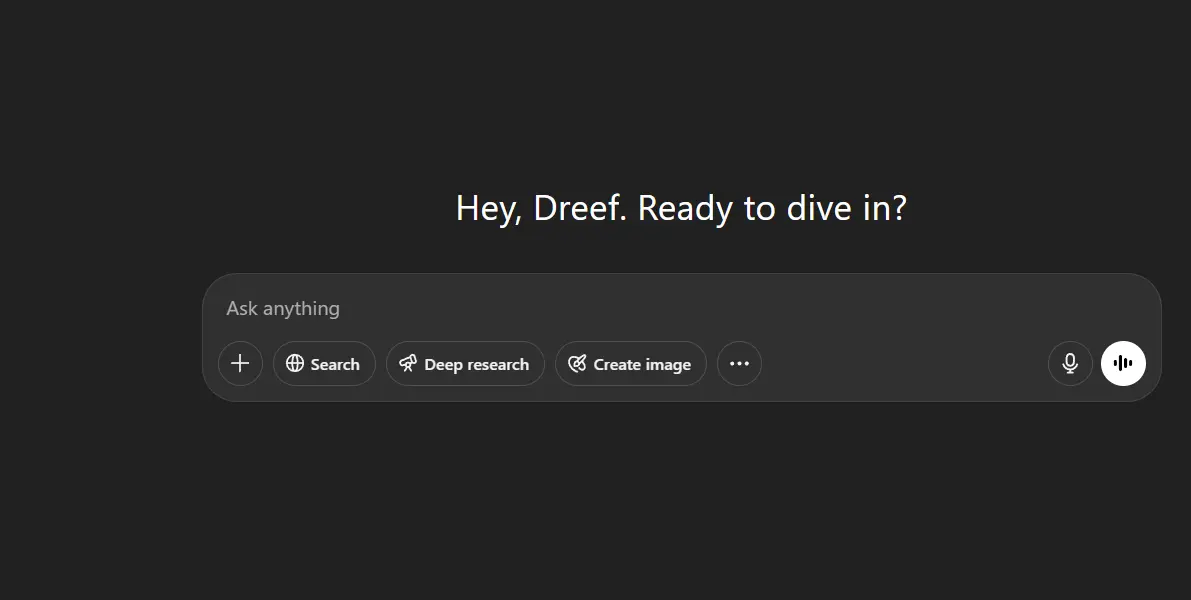Viewport: 1191px width, 600px height.
Task: Start dictation with the microphone icon
Action: point(1070,364)
